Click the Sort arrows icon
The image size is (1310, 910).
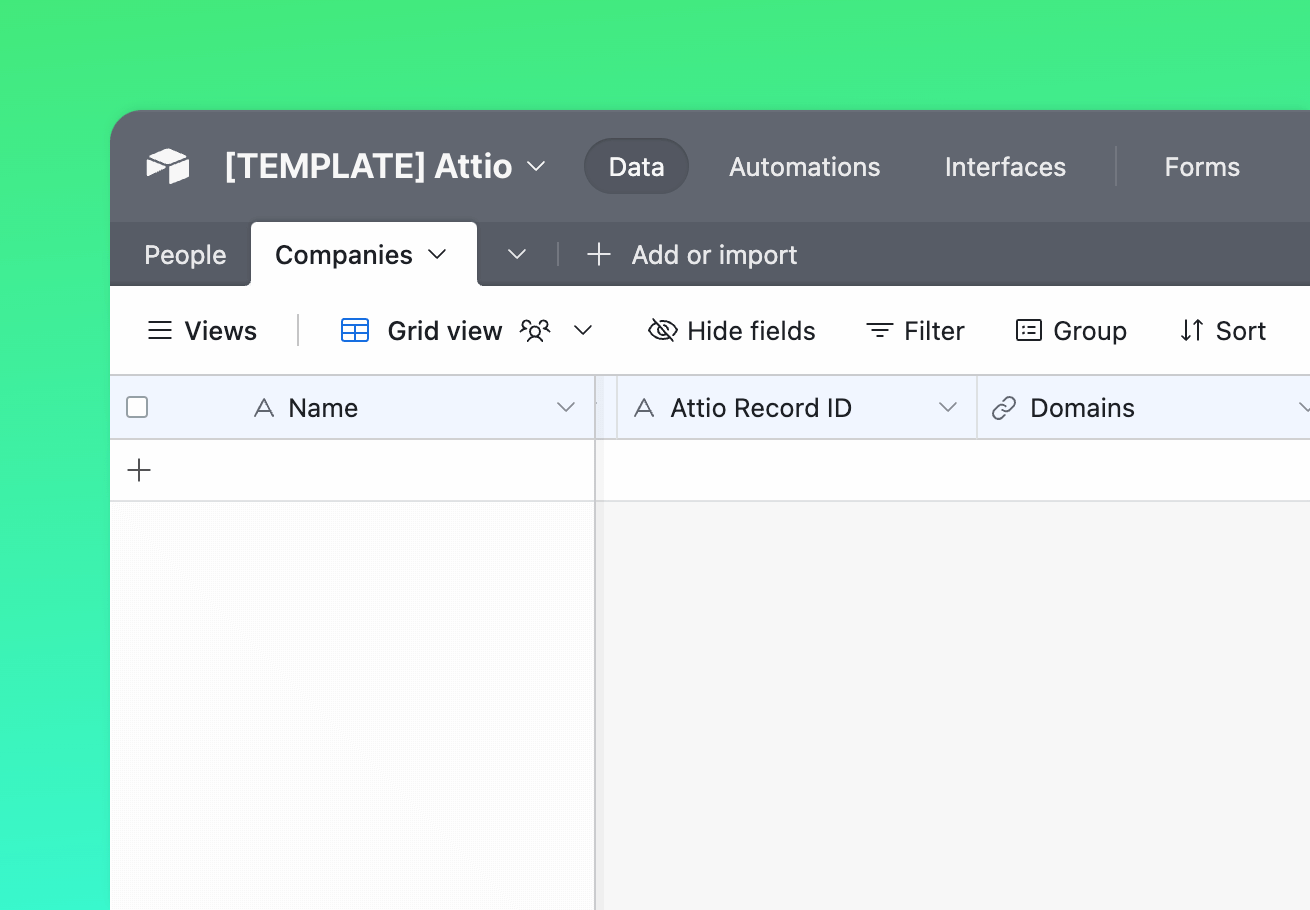pos(1191,331)
